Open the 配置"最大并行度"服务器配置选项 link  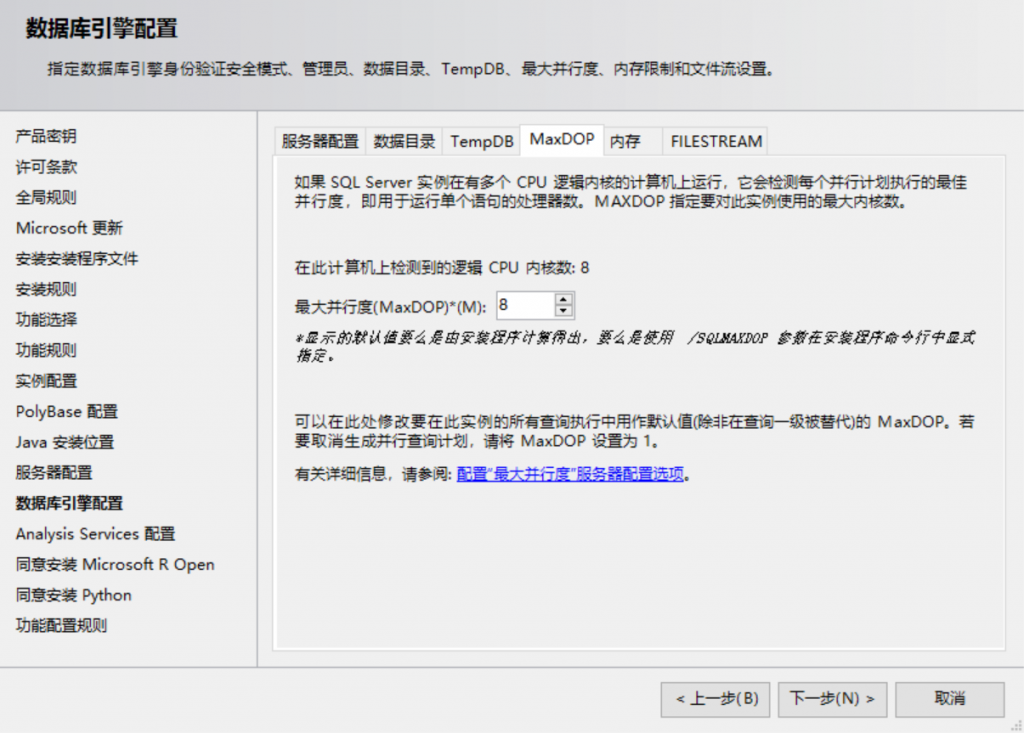click(x=570, y=475)
